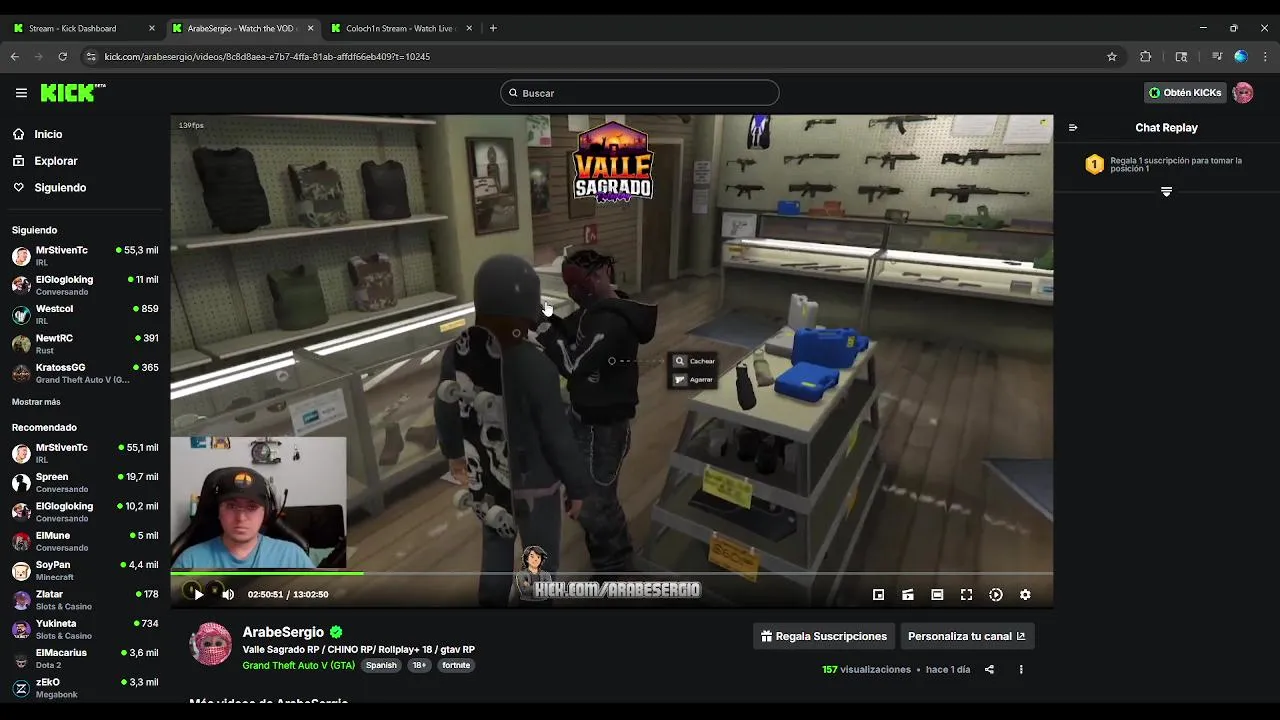
Task: Go to Kick homepage via logo
Action: [72, 93]
